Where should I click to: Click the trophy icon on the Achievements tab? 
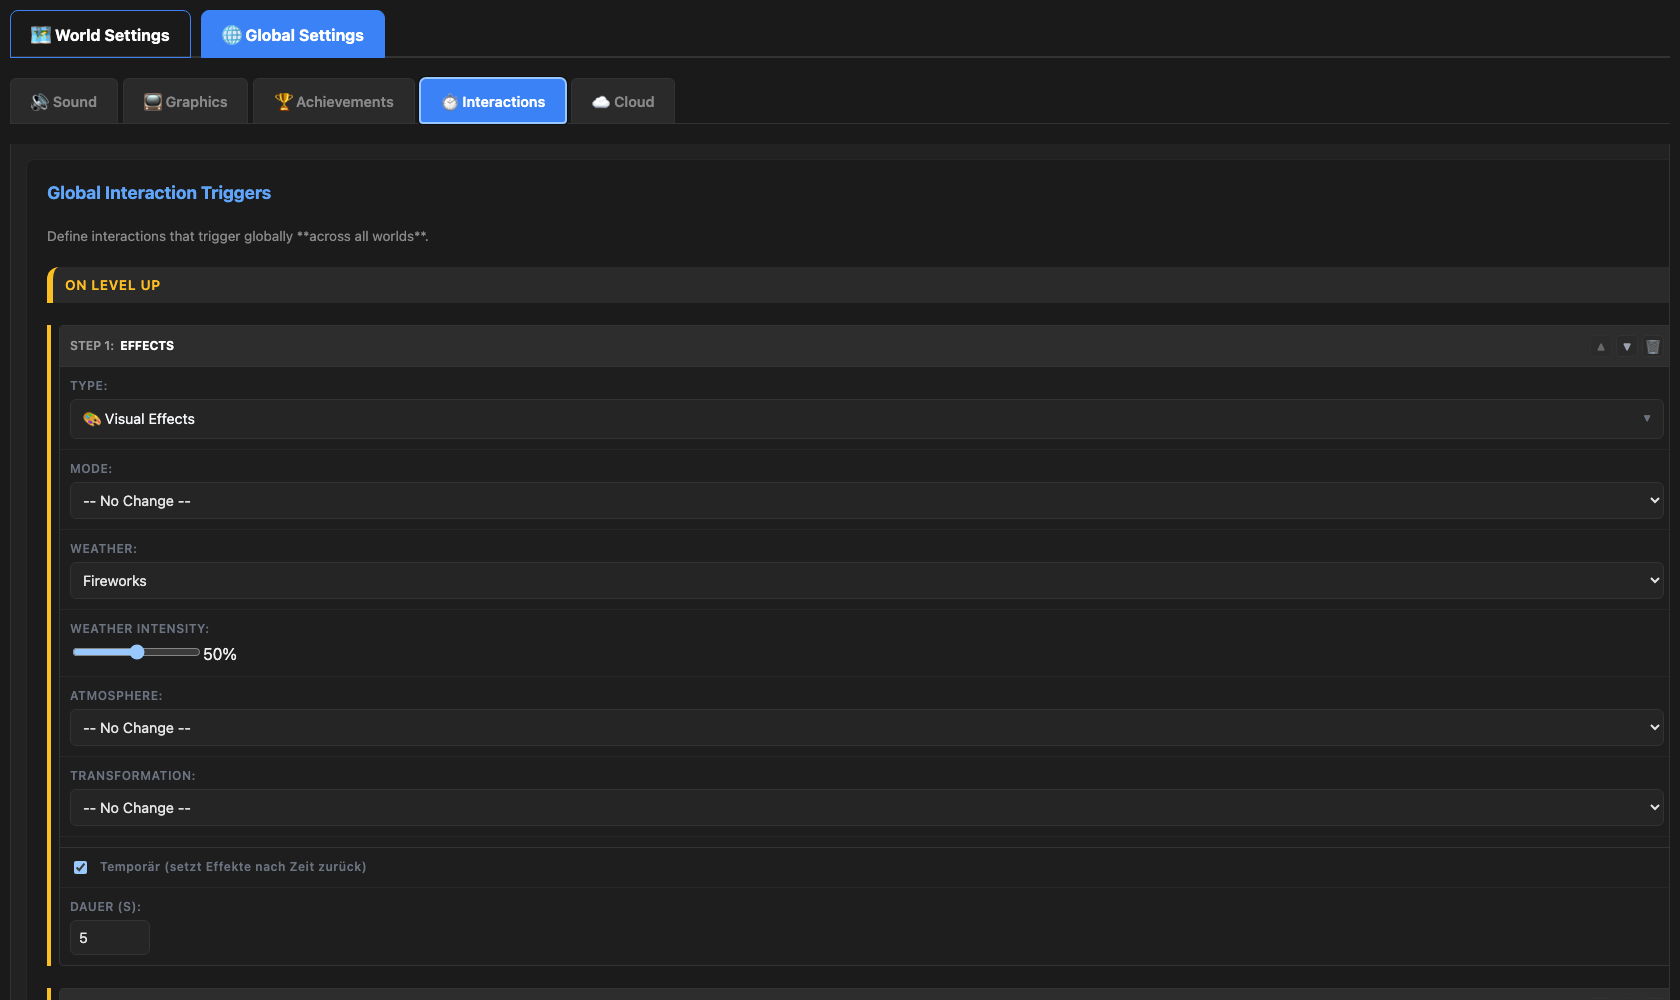(283, 102)
